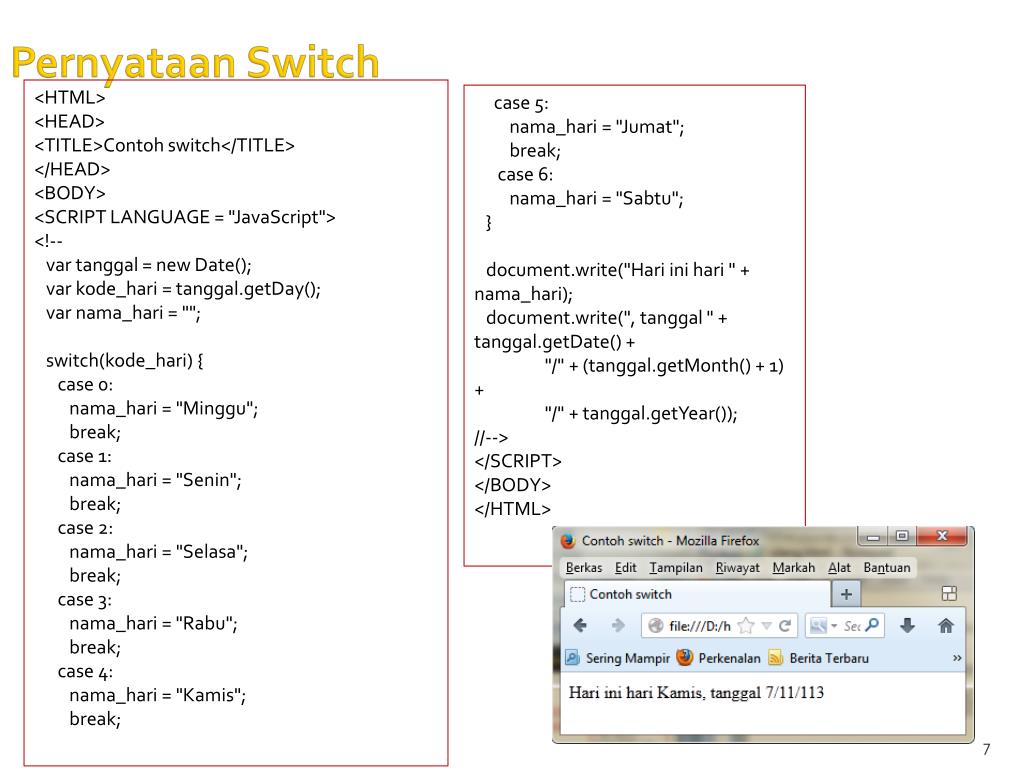
Task: Click the code line 'nama_hari = "Sabtu";'
Action: 596,199
